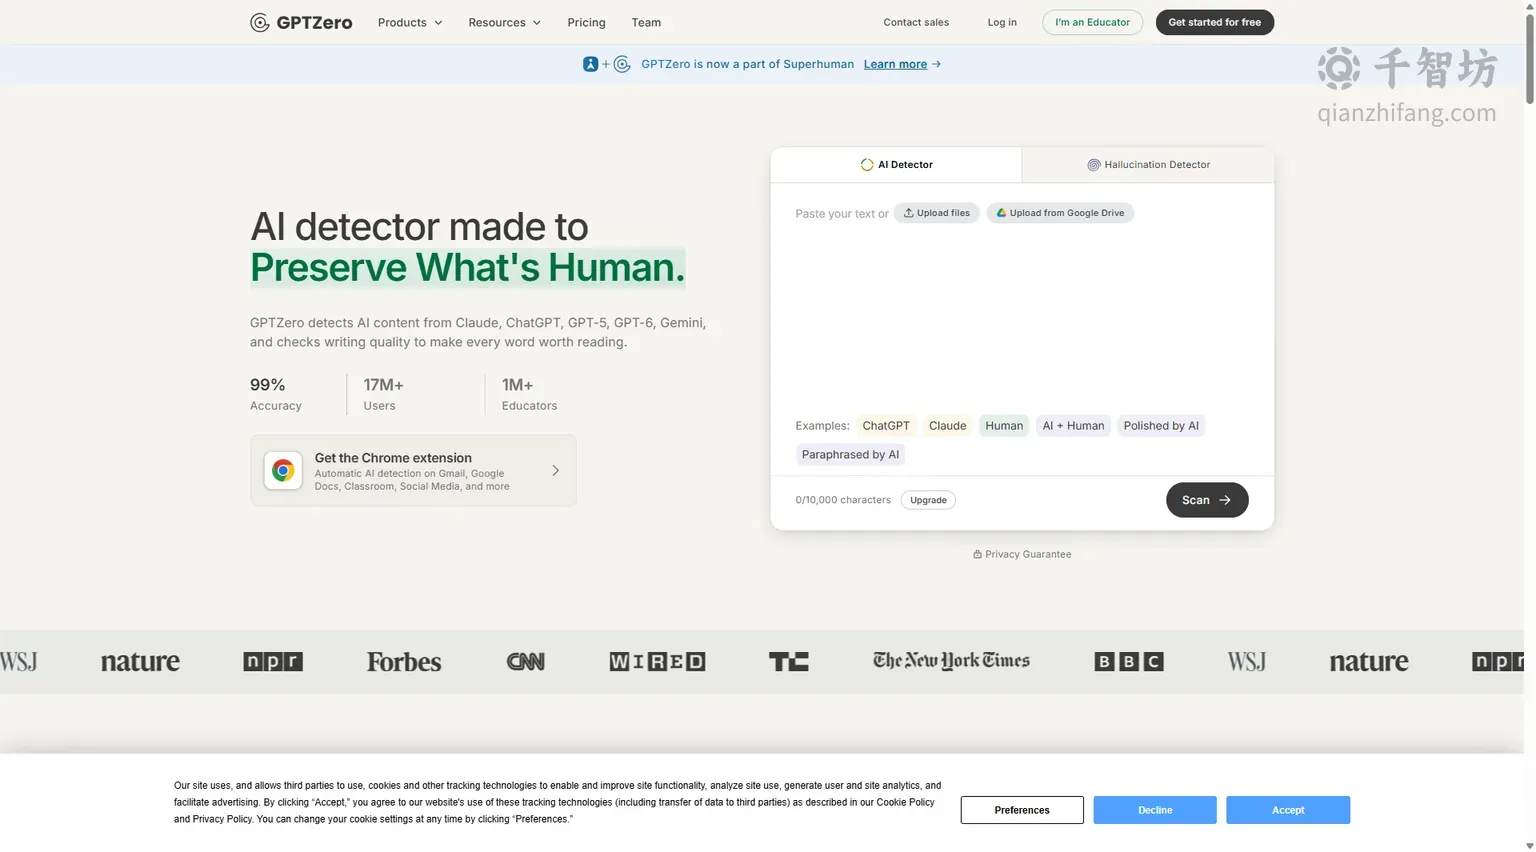Viewport: 1536px width, 852px height.
Task: Open Get the Chrome extension chevron
Action: 556,471
